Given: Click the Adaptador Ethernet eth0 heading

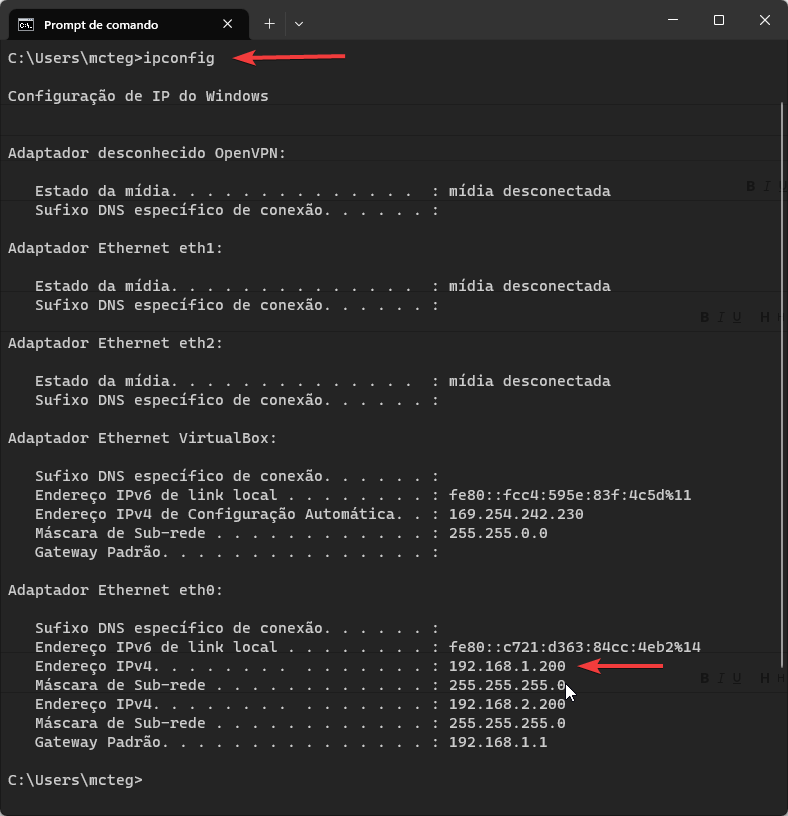Looking at the screenshot, I should coord(115,590).
